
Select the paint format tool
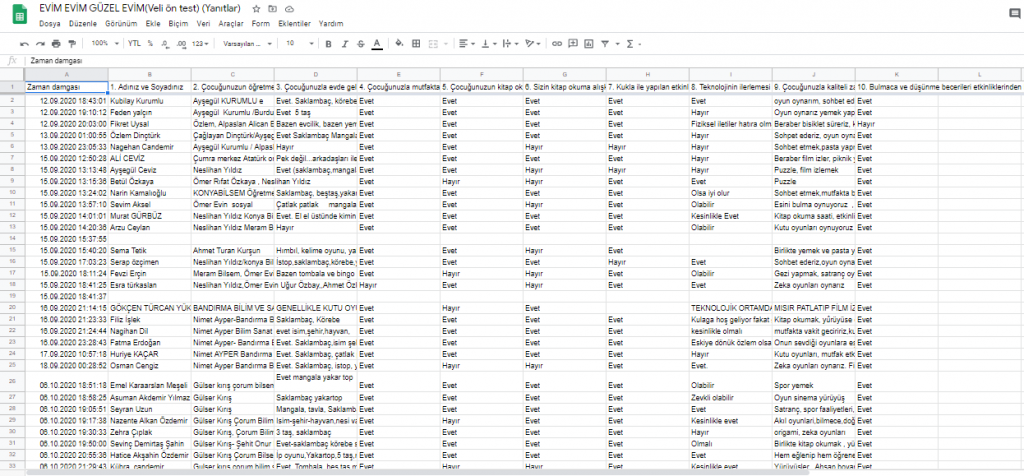(x=72, y=44)
